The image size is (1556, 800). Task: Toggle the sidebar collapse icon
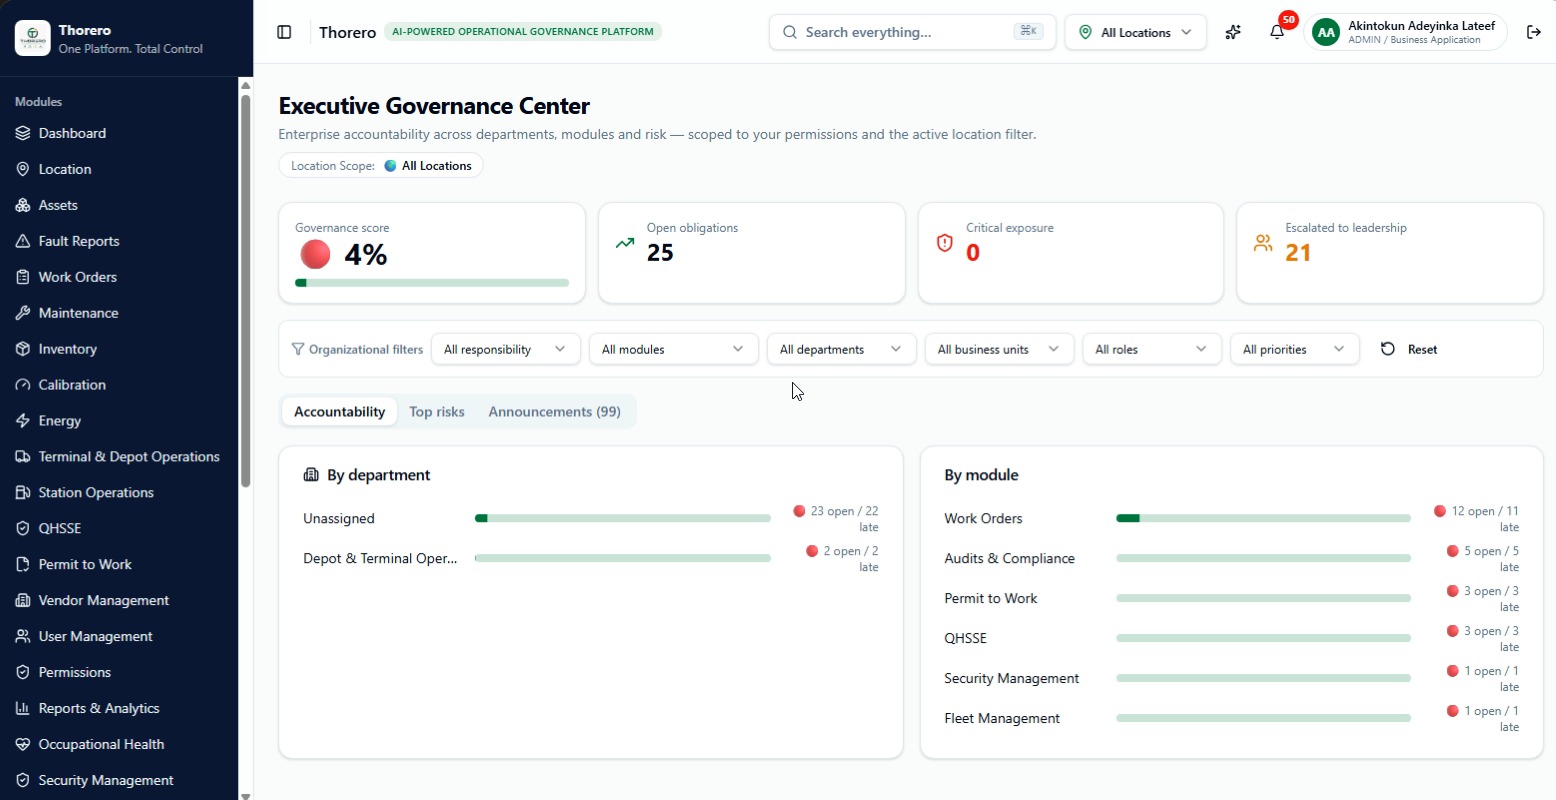pos(284,32)
